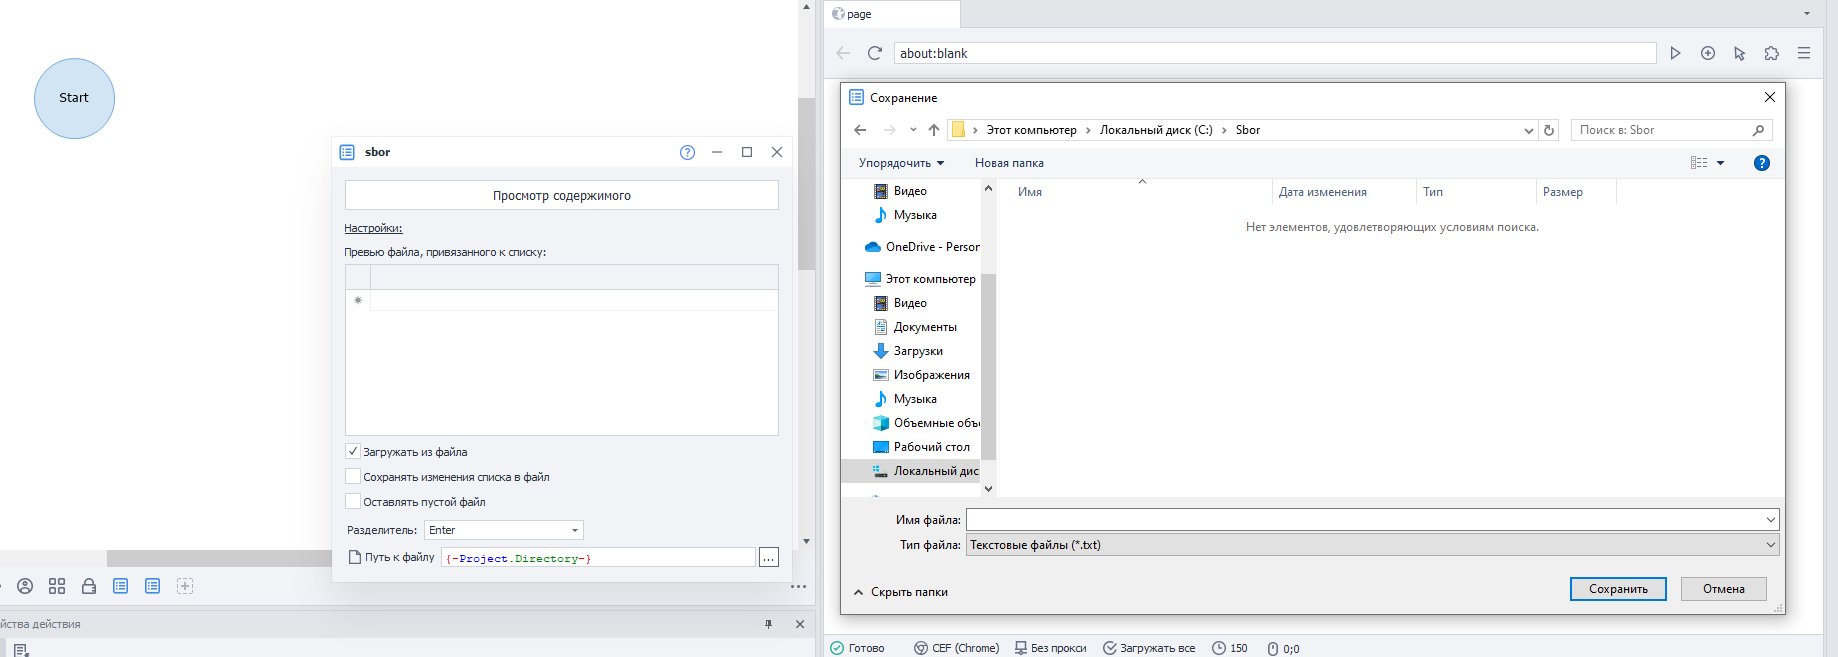Select 'OneDrive - Person' in navigation tree
The image size is (1838, 657).
pyautogui.click(x=922, y=247)
